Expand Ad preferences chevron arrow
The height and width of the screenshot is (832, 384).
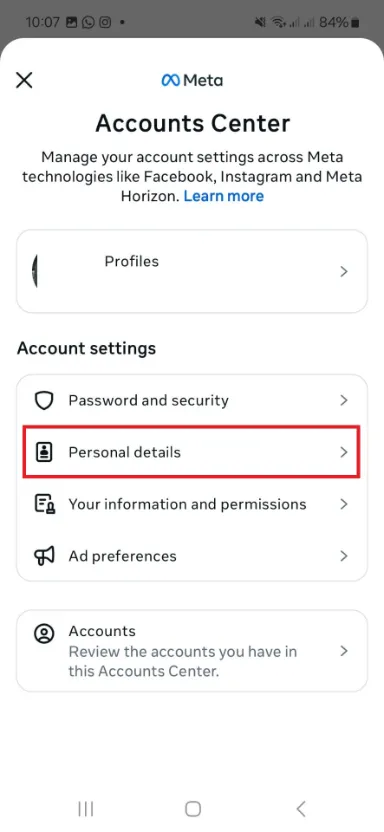(x=344, y=556)
